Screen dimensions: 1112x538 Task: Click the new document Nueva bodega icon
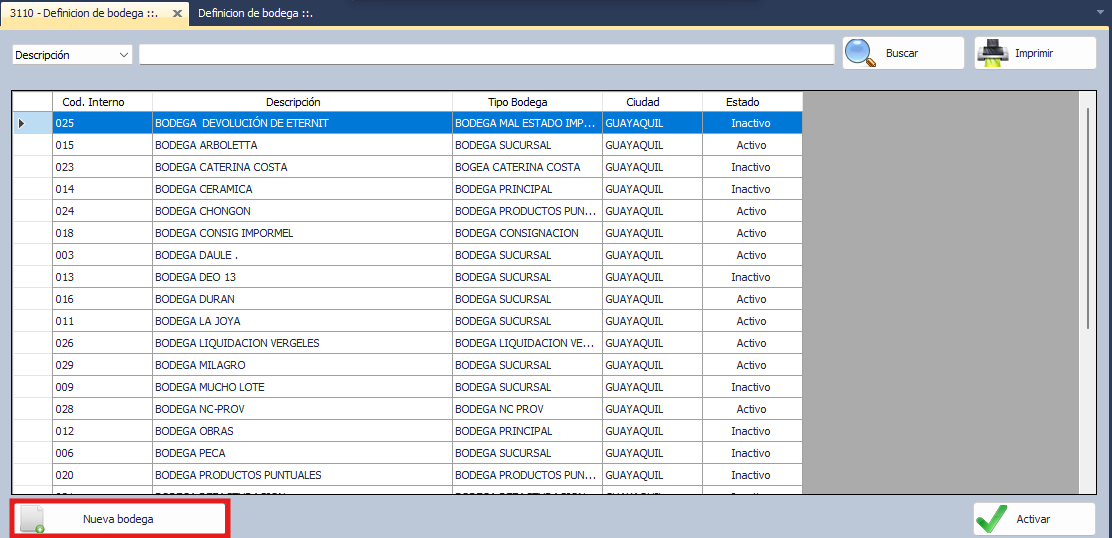click(x=34, y=519)
